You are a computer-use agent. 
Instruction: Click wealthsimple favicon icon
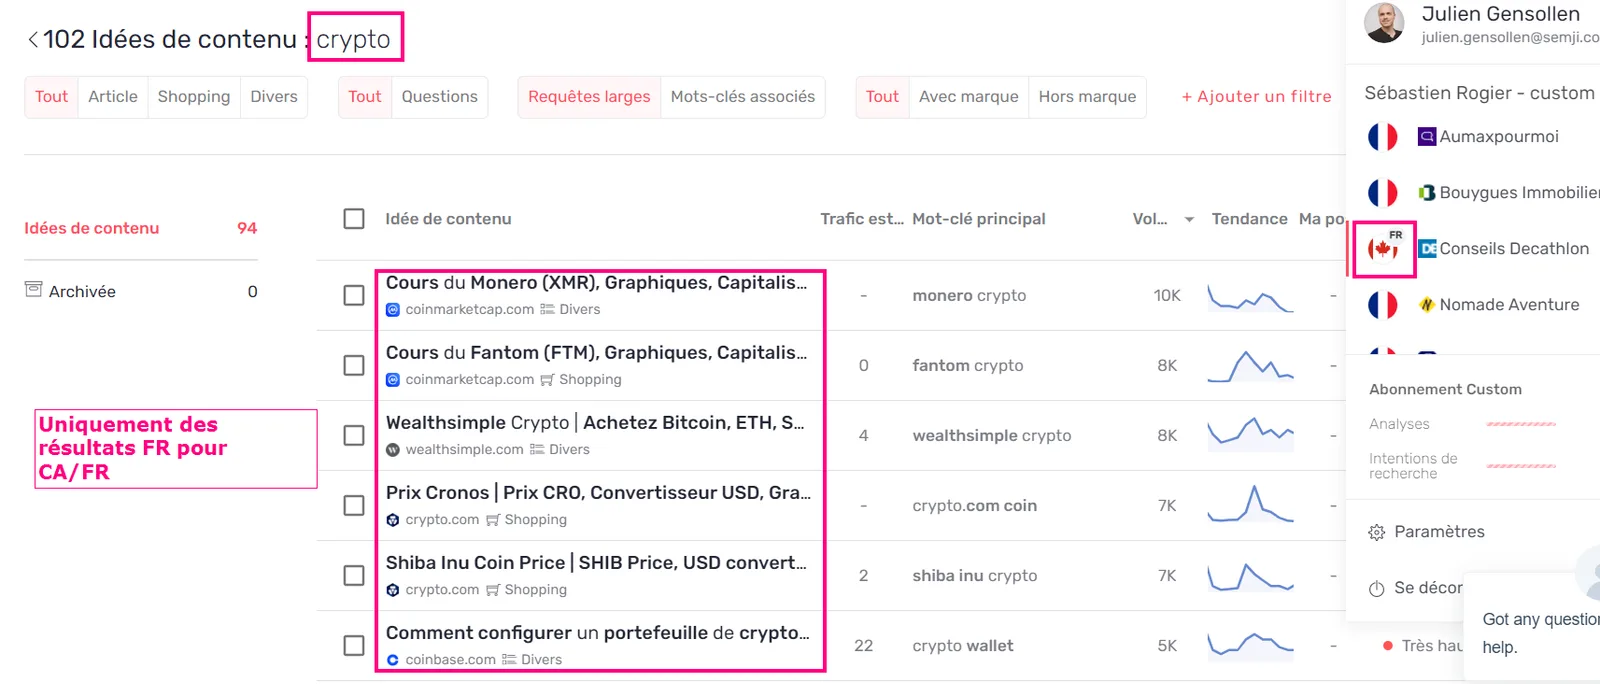click(x=393, y=450)
